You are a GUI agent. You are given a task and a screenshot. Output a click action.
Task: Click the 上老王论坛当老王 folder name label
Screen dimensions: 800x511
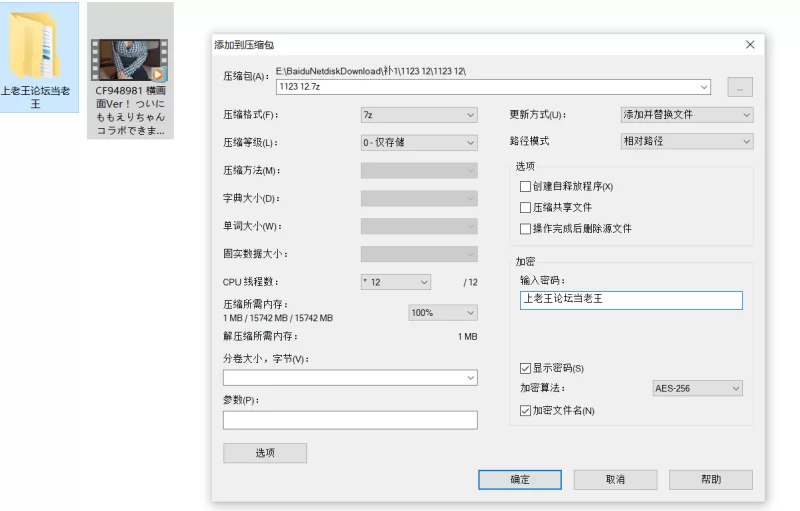click(x=35, y=97)
